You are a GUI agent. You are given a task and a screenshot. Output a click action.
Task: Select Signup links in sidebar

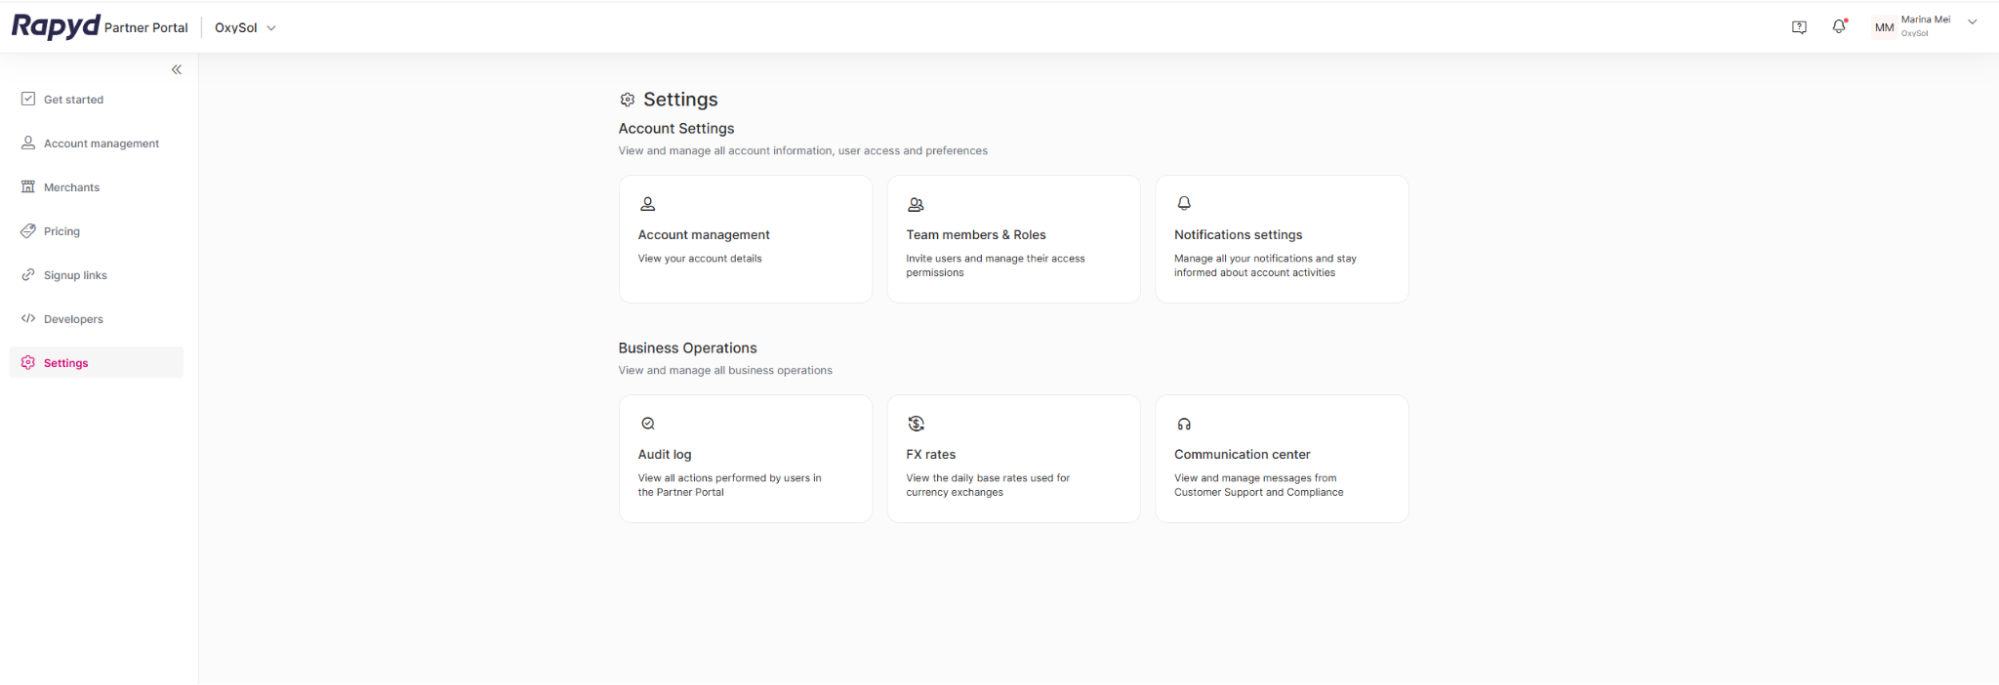(75, 275)
